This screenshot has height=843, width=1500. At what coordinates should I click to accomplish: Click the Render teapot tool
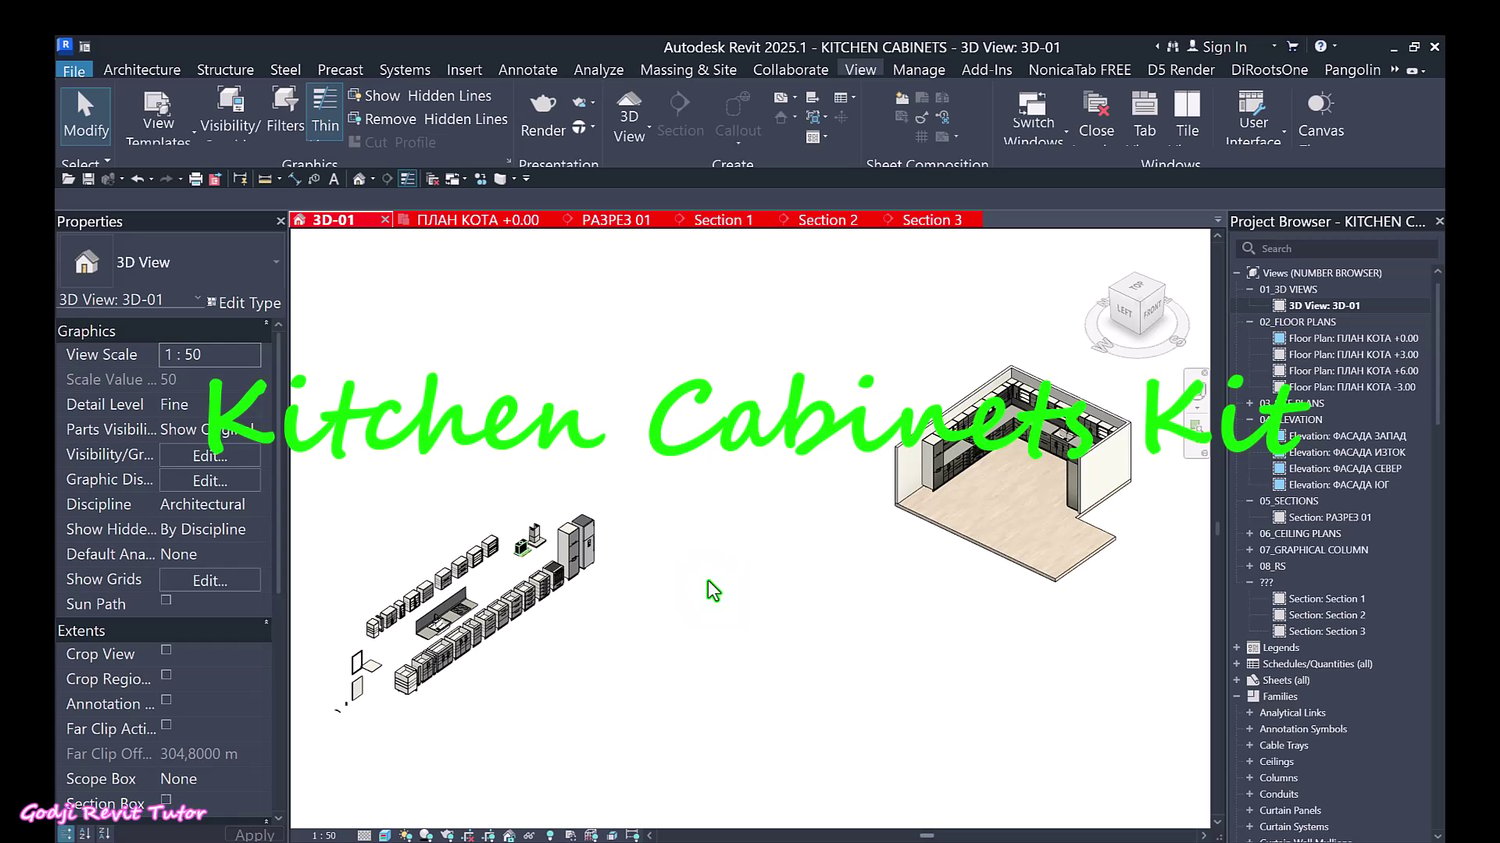(x=543, y=116)
